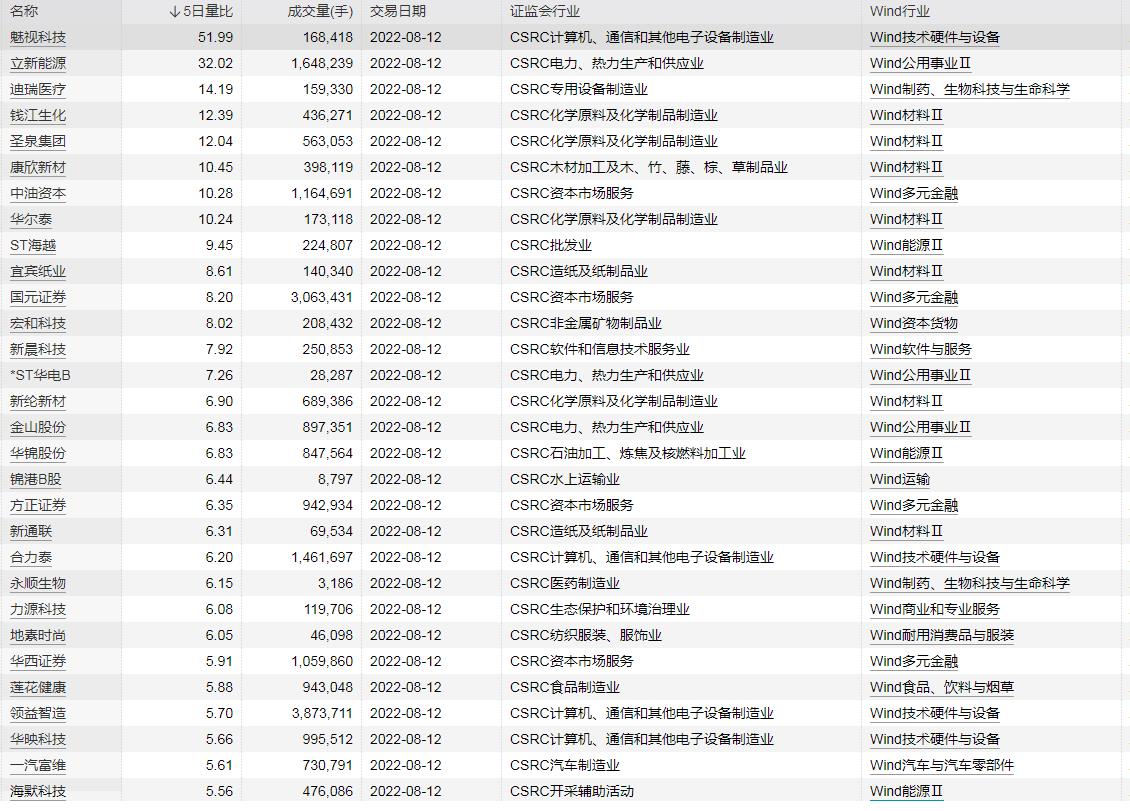Open stock link 康欣新材
This screenshot has width=1130, height=811.
point(38,167)
